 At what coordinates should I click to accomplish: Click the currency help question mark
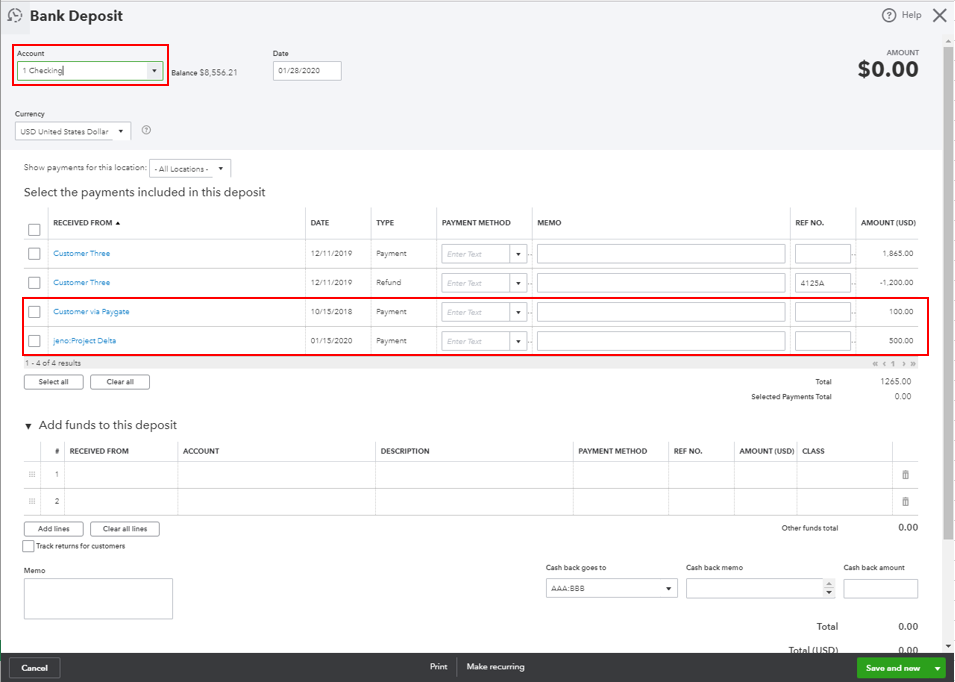(x=146, y=130)
